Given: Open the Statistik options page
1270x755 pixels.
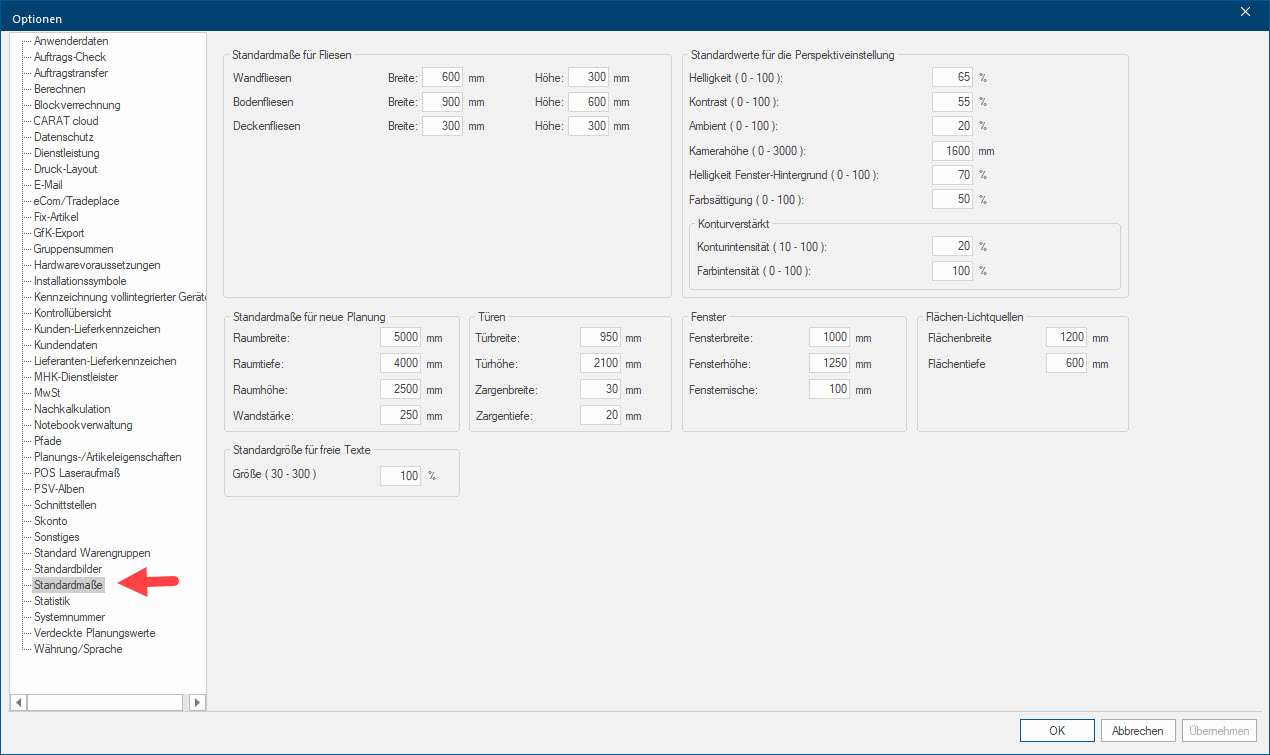Looking at the screenshot, I should 52,601.
